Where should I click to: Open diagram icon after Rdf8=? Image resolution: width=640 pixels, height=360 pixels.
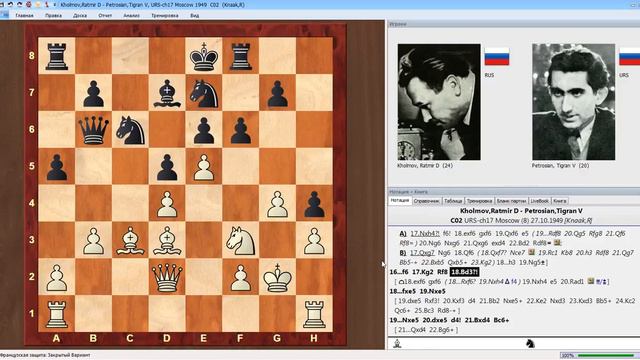coord(558,242)
